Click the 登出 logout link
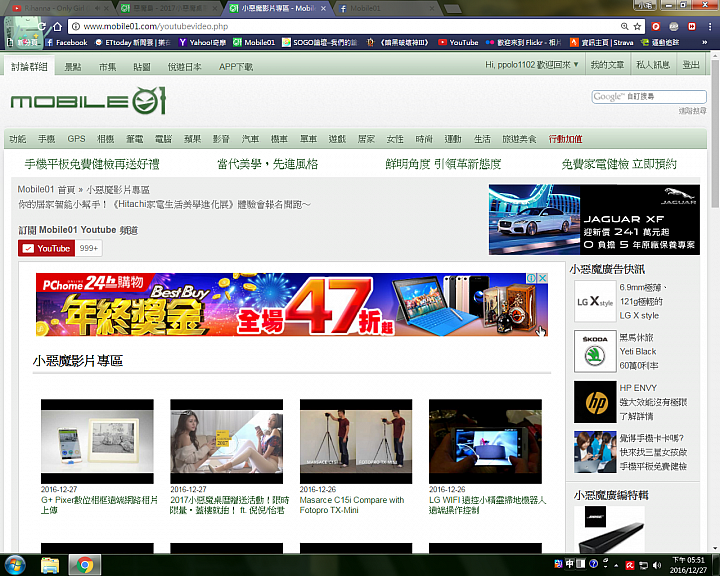720x576 pixels. 691,65
